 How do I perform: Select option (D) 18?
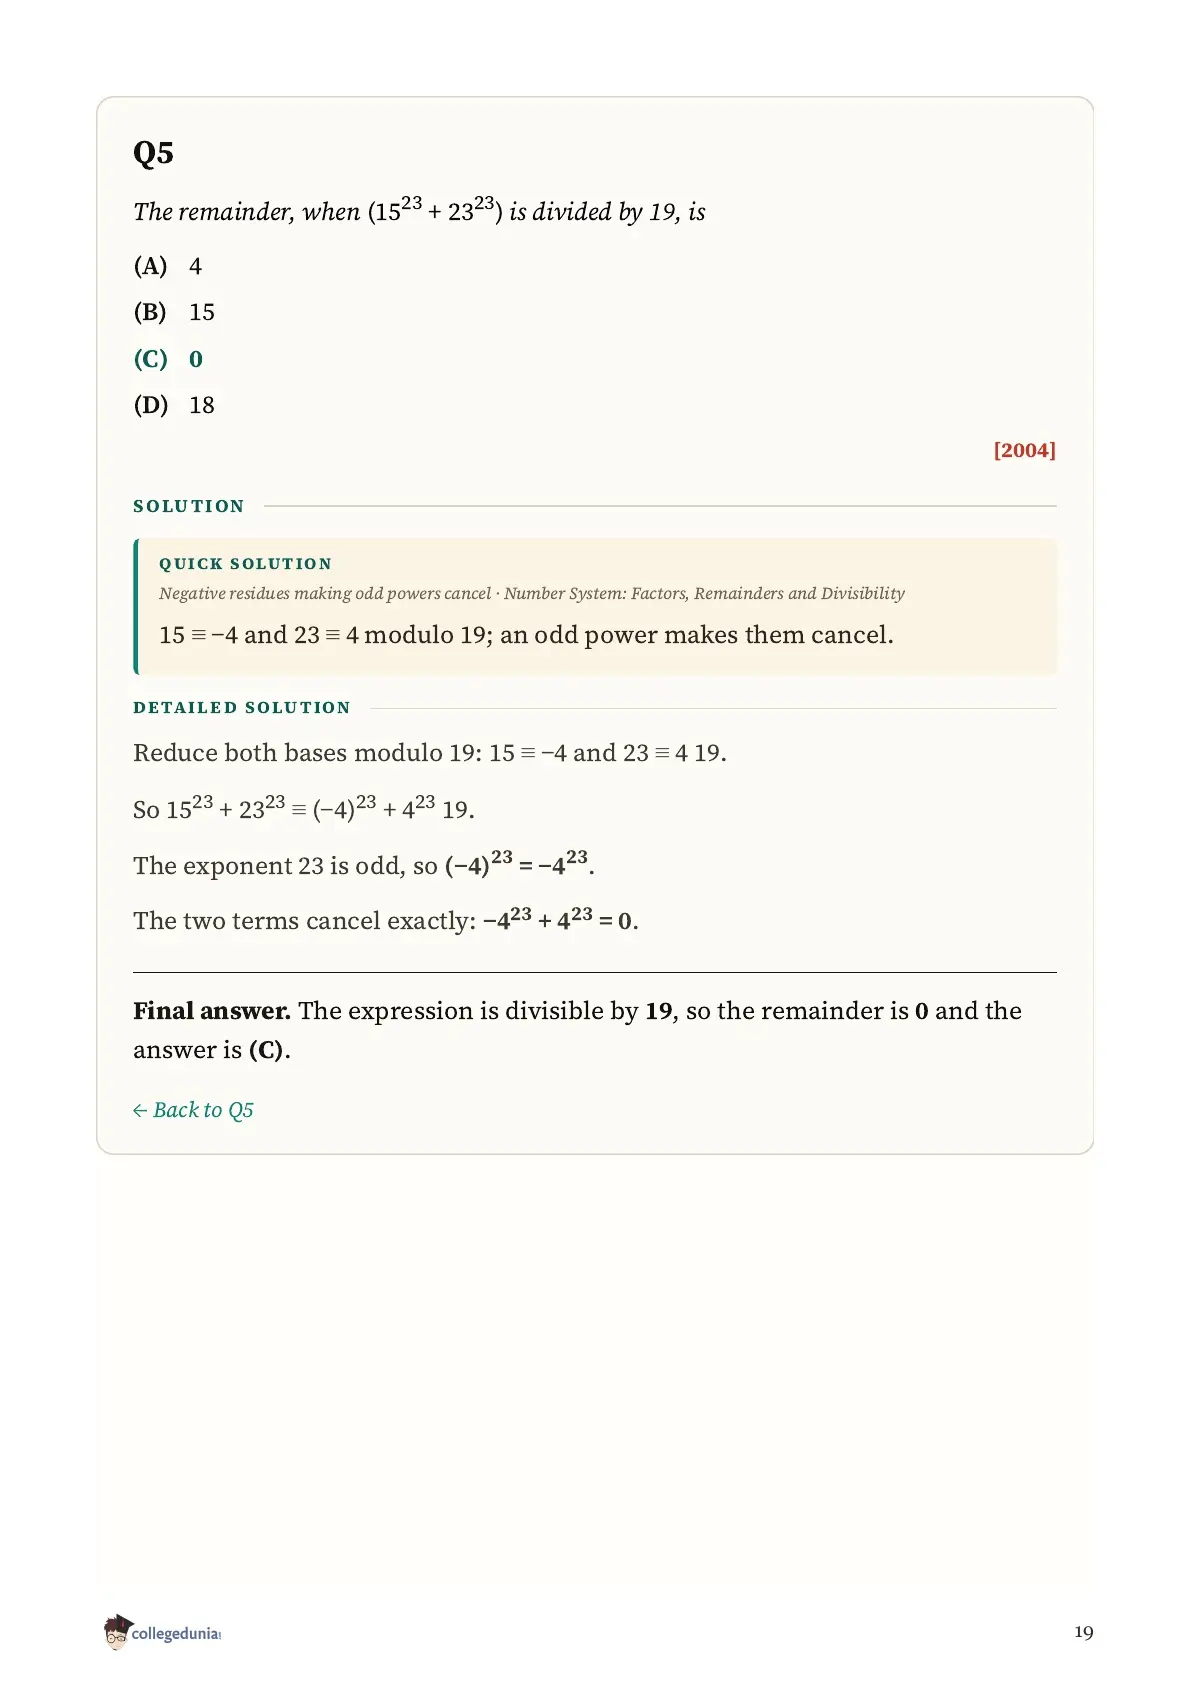click(x=174, y=405)
